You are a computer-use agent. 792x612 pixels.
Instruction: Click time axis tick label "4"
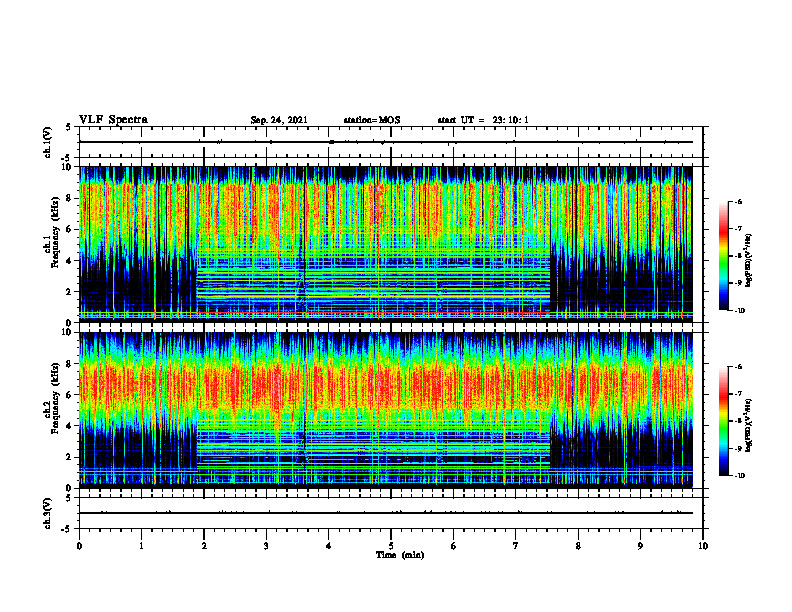[329, 546]
